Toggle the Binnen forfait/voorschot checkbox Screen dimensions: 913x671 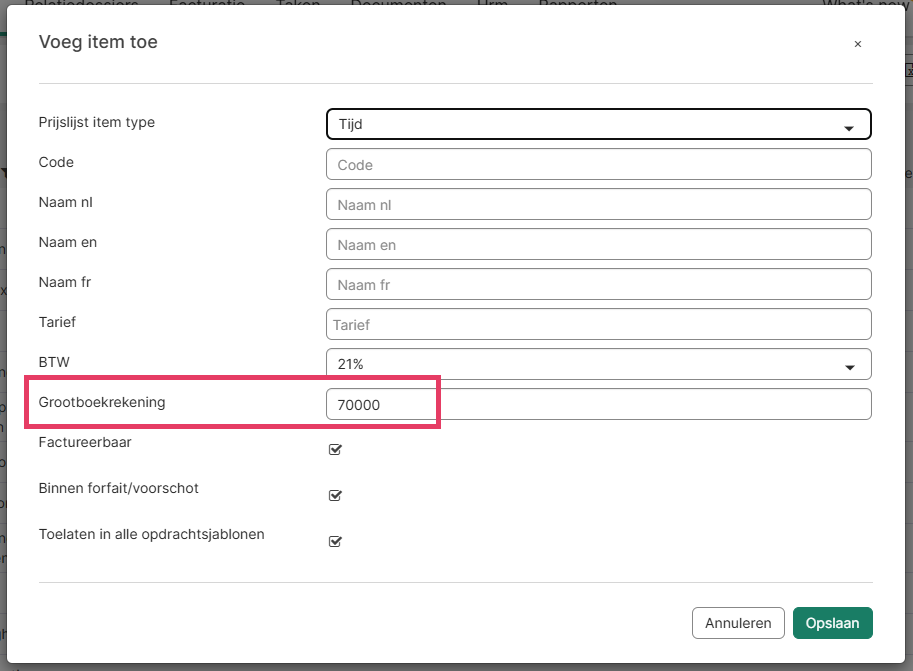[335, 495]
